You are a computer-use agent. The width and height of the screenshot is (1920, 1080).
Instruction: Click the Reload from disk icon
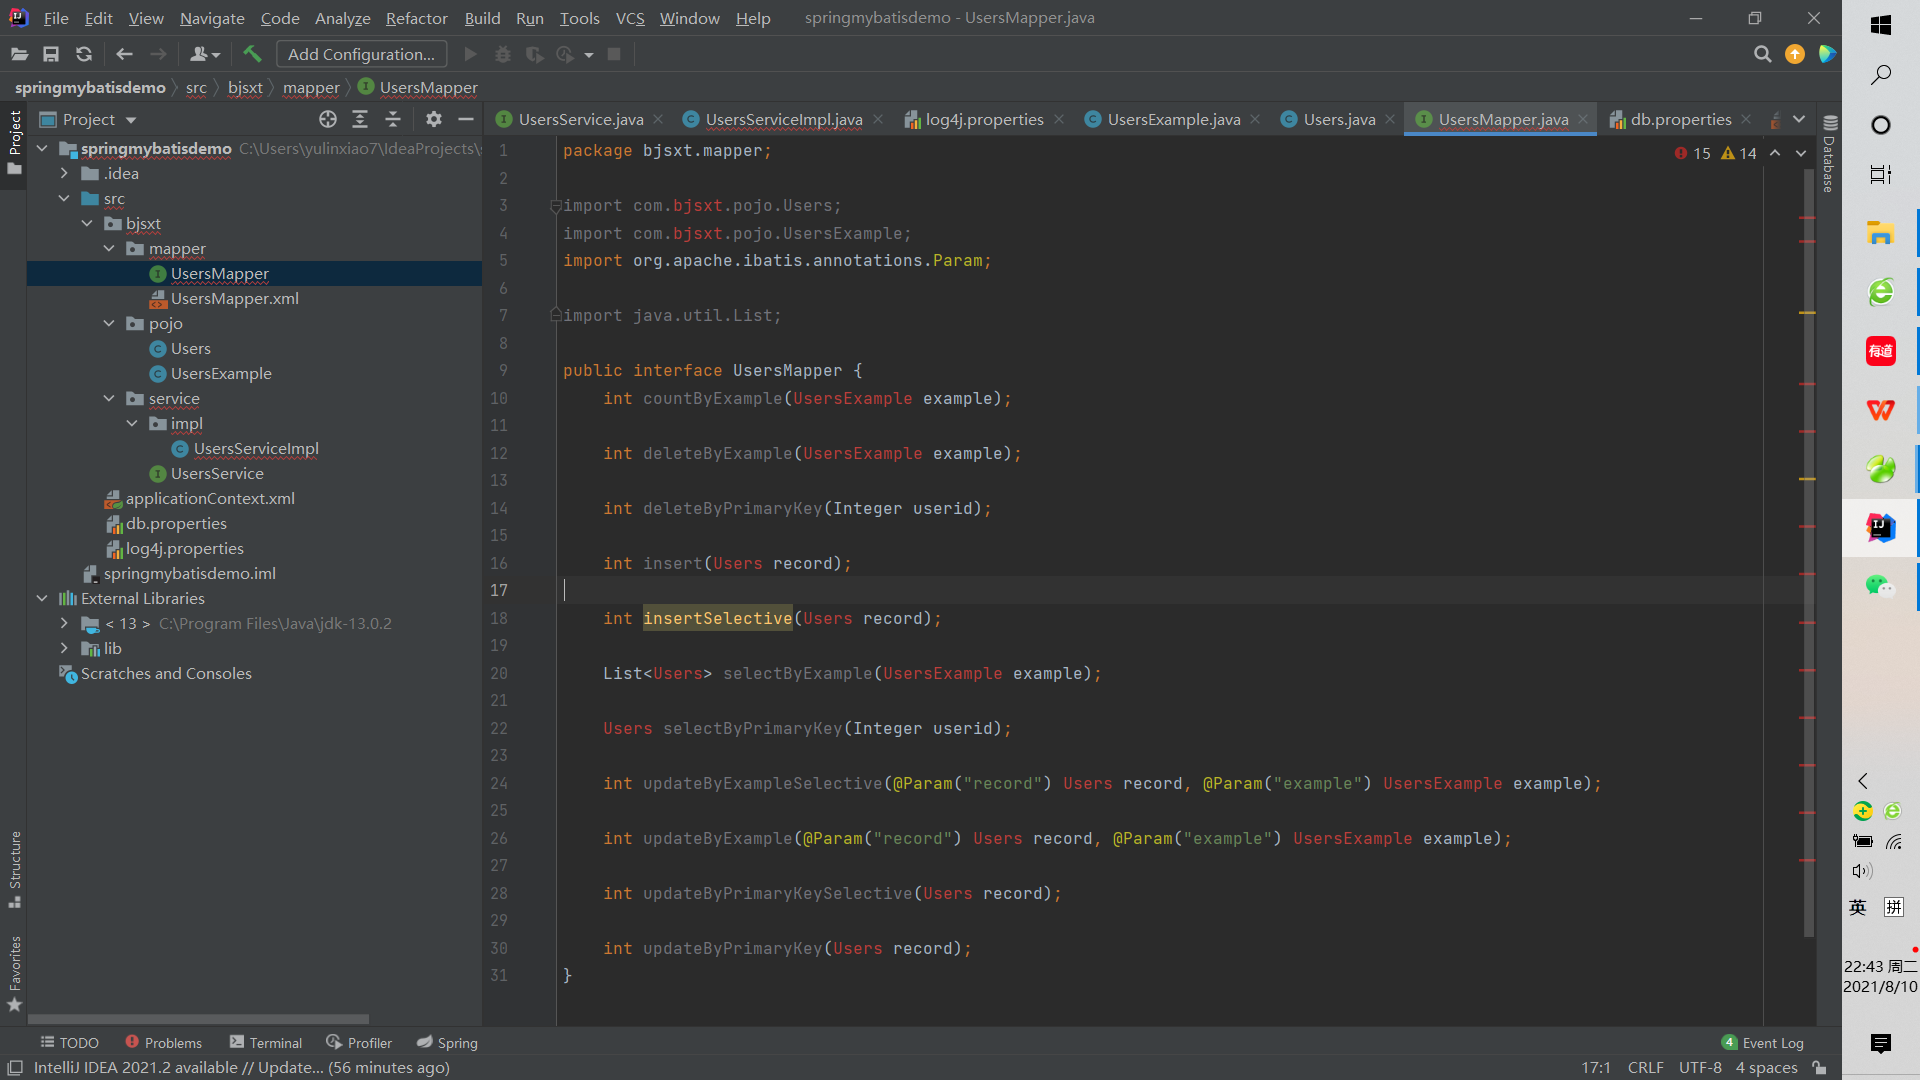tap(84, 54)
